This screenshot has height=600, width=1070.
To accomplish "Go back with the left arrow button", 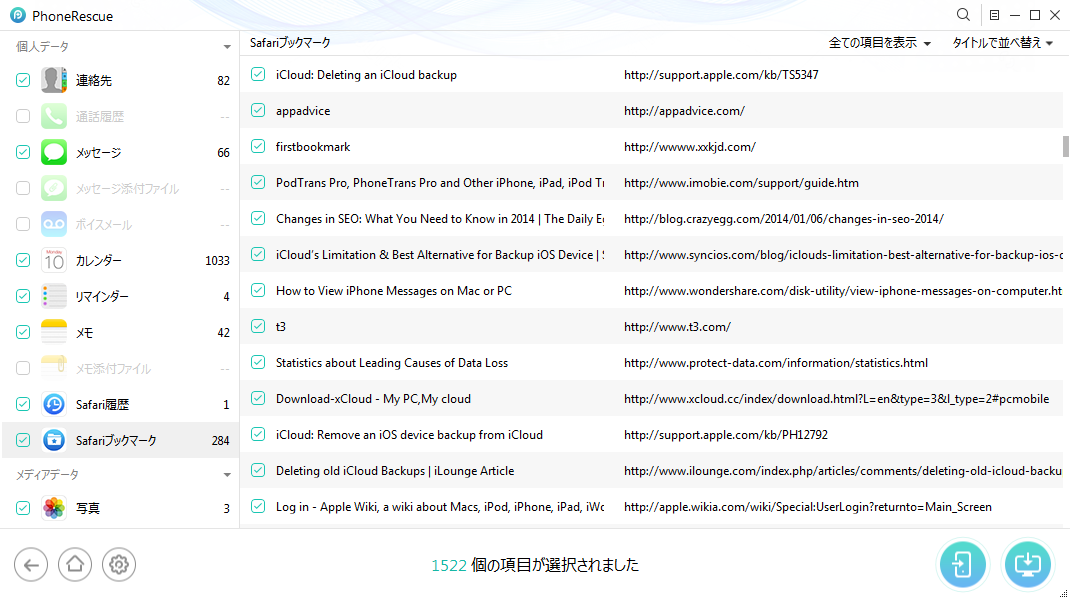I will point(31,565).
